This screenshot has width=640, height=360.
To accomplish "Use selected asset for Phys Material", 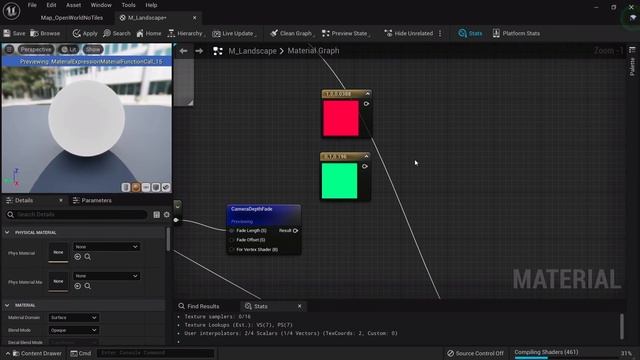I will [x=78, y=257].
